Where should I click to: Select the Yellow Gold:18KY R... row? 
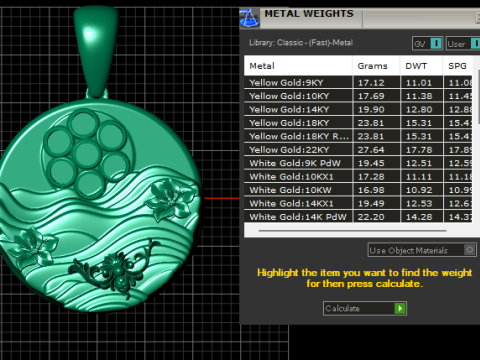[x=358, y=136]
